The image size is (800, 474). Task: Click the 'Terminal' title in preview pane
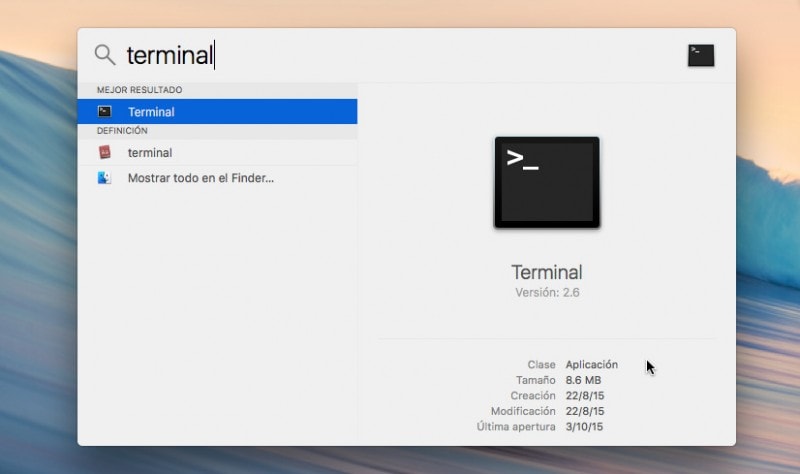tap(547, 272)
